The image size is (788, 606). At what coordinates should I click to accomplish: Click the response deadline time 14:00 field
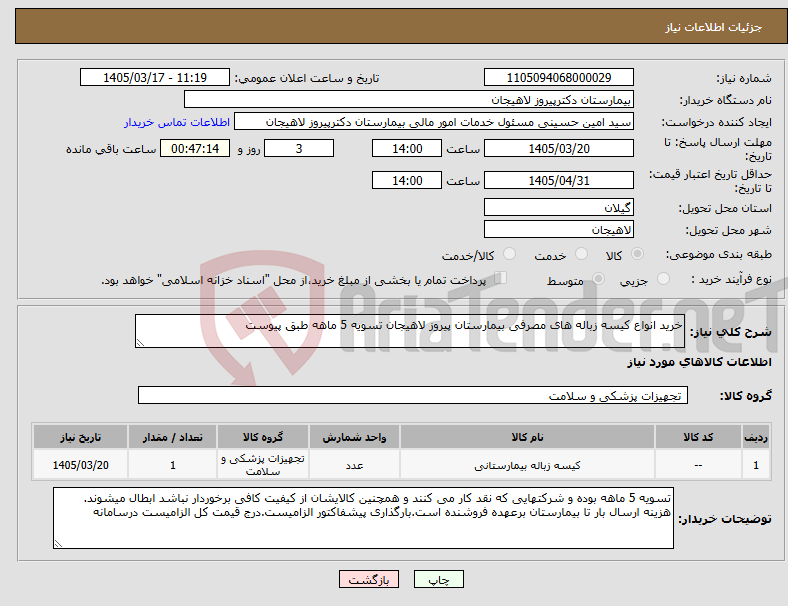pyautogui.click(x=407, y=148)
